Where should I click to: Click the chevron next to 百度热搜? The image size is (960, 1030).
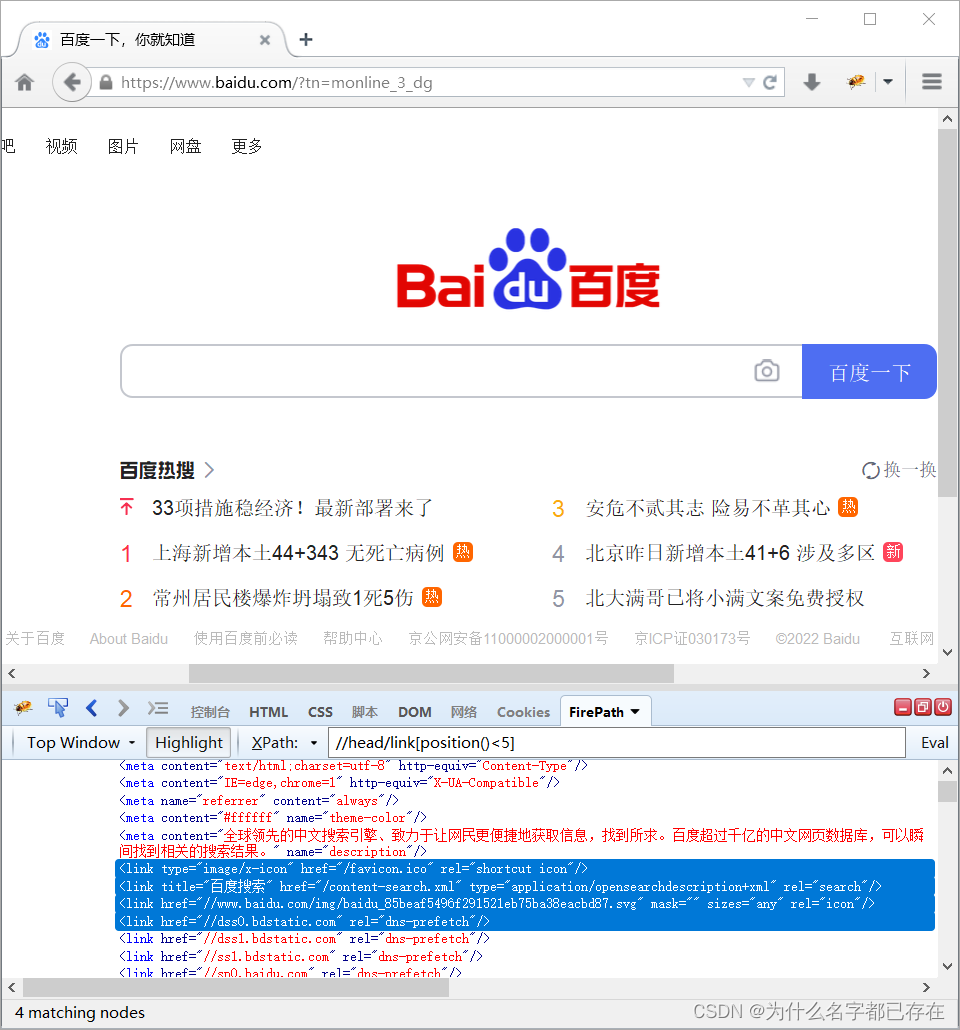209,470
